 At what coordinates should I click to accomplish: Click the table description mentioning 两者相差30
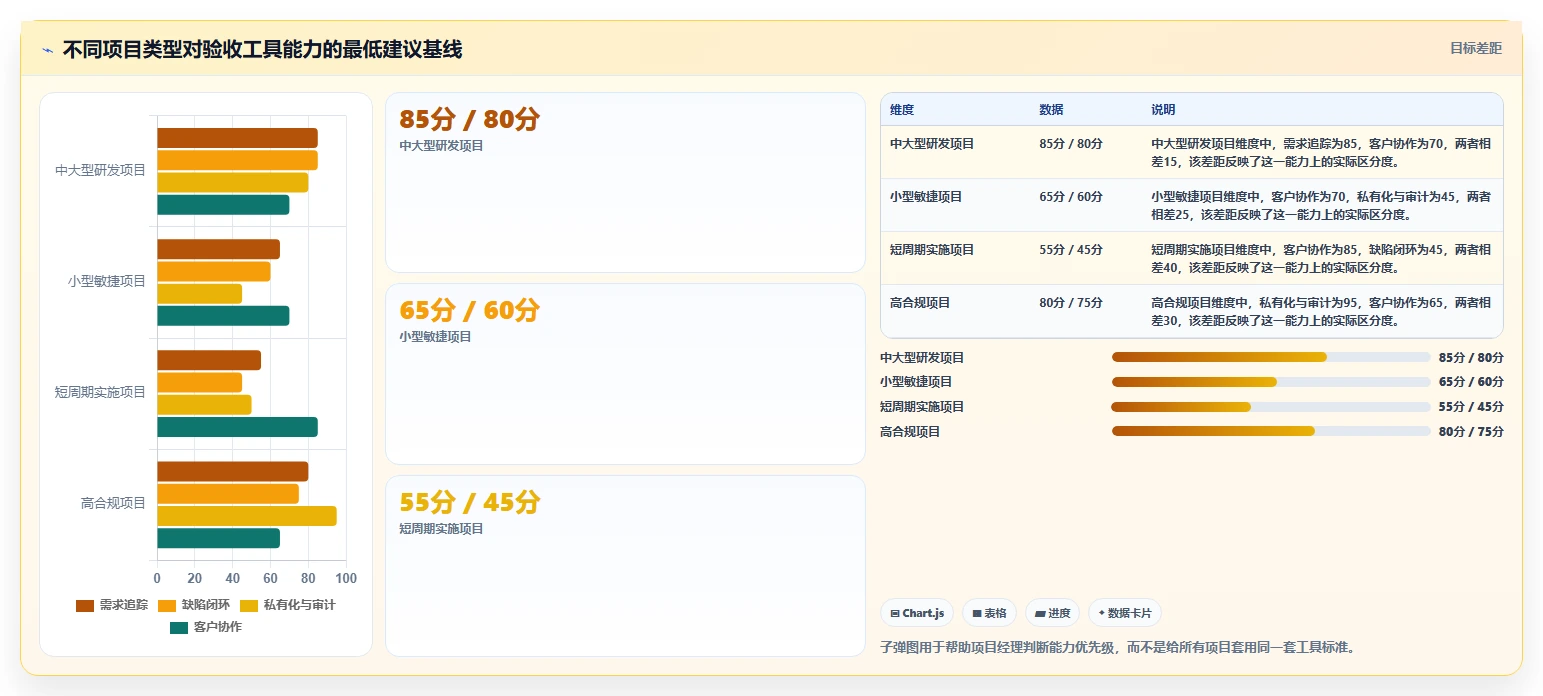point(1321,311)
